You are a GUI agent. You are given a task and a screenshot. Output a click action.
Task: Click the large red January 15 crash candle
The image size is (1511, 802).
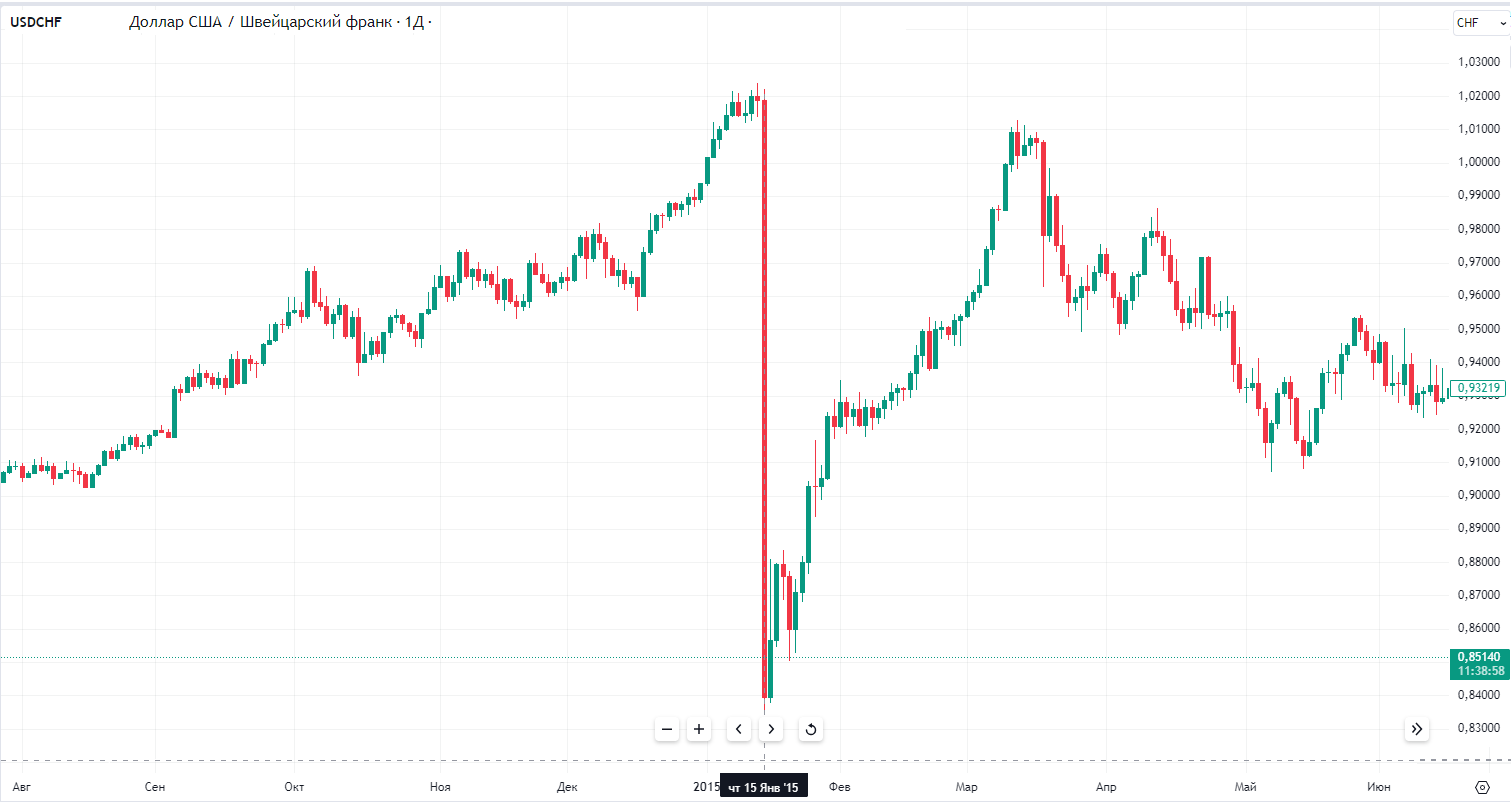click(765, 400)
